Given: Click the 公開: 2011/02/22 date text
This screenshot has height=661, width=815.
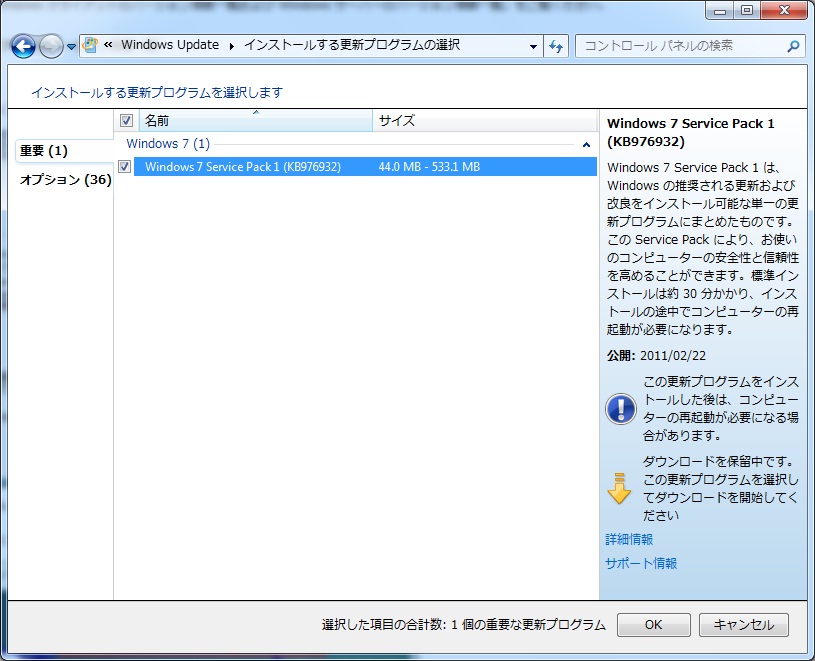Looking at the screenshot, I should [656, 355].
